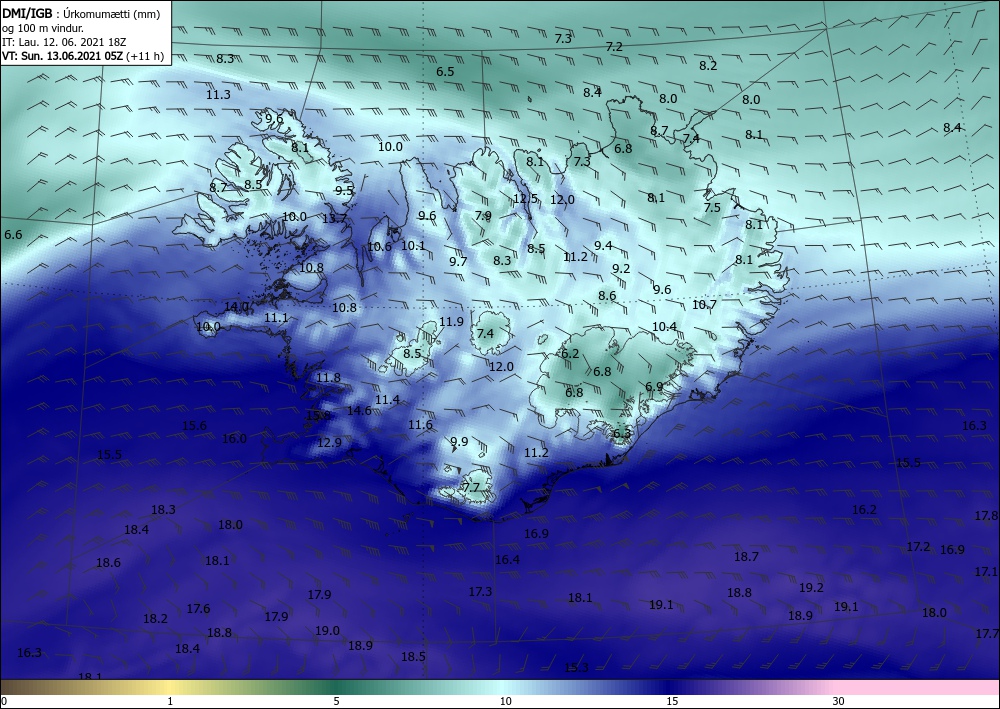Image resolution: width=1000 pixels, height=709 pixels.
Task: Select the map value 19.0
Action: pos(327,631)
